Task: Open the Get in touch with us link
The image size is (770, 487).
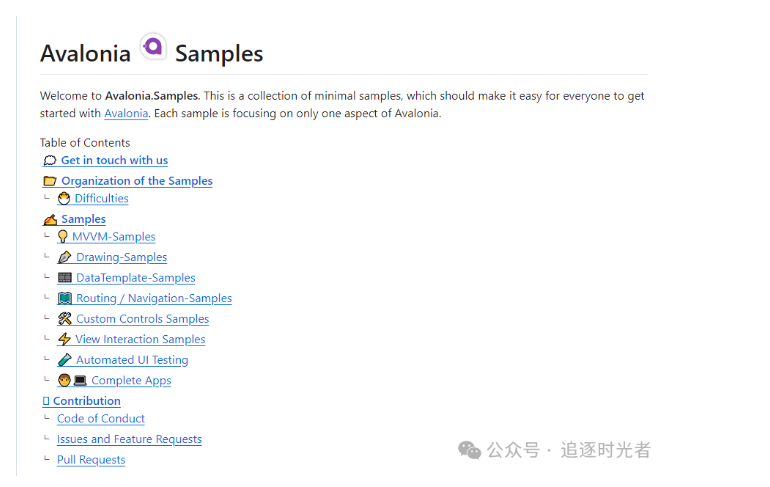Action: coord(114,160)
